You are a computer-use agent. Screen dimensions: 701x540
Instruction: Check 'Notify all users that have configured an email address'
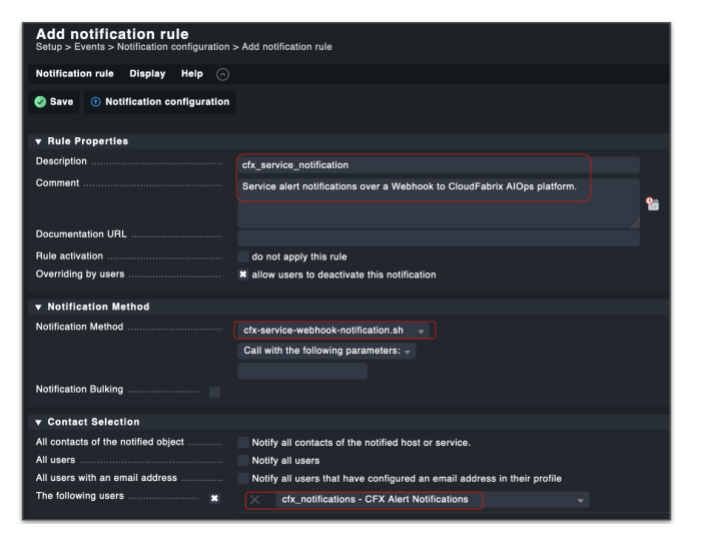click(243, 478)
